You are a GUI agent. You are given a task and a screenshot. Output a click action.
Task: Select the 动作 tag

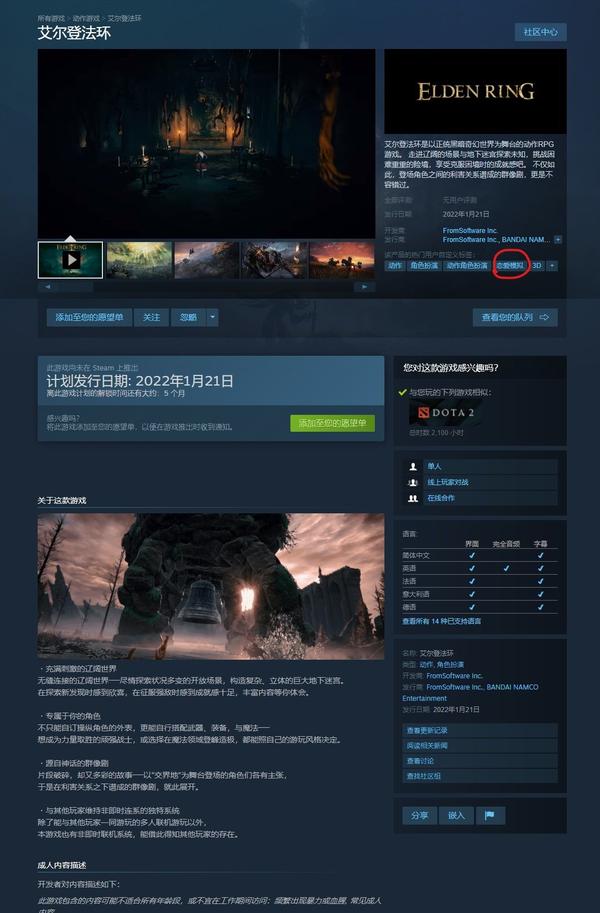pyautogui.click(x=395, y=266)
